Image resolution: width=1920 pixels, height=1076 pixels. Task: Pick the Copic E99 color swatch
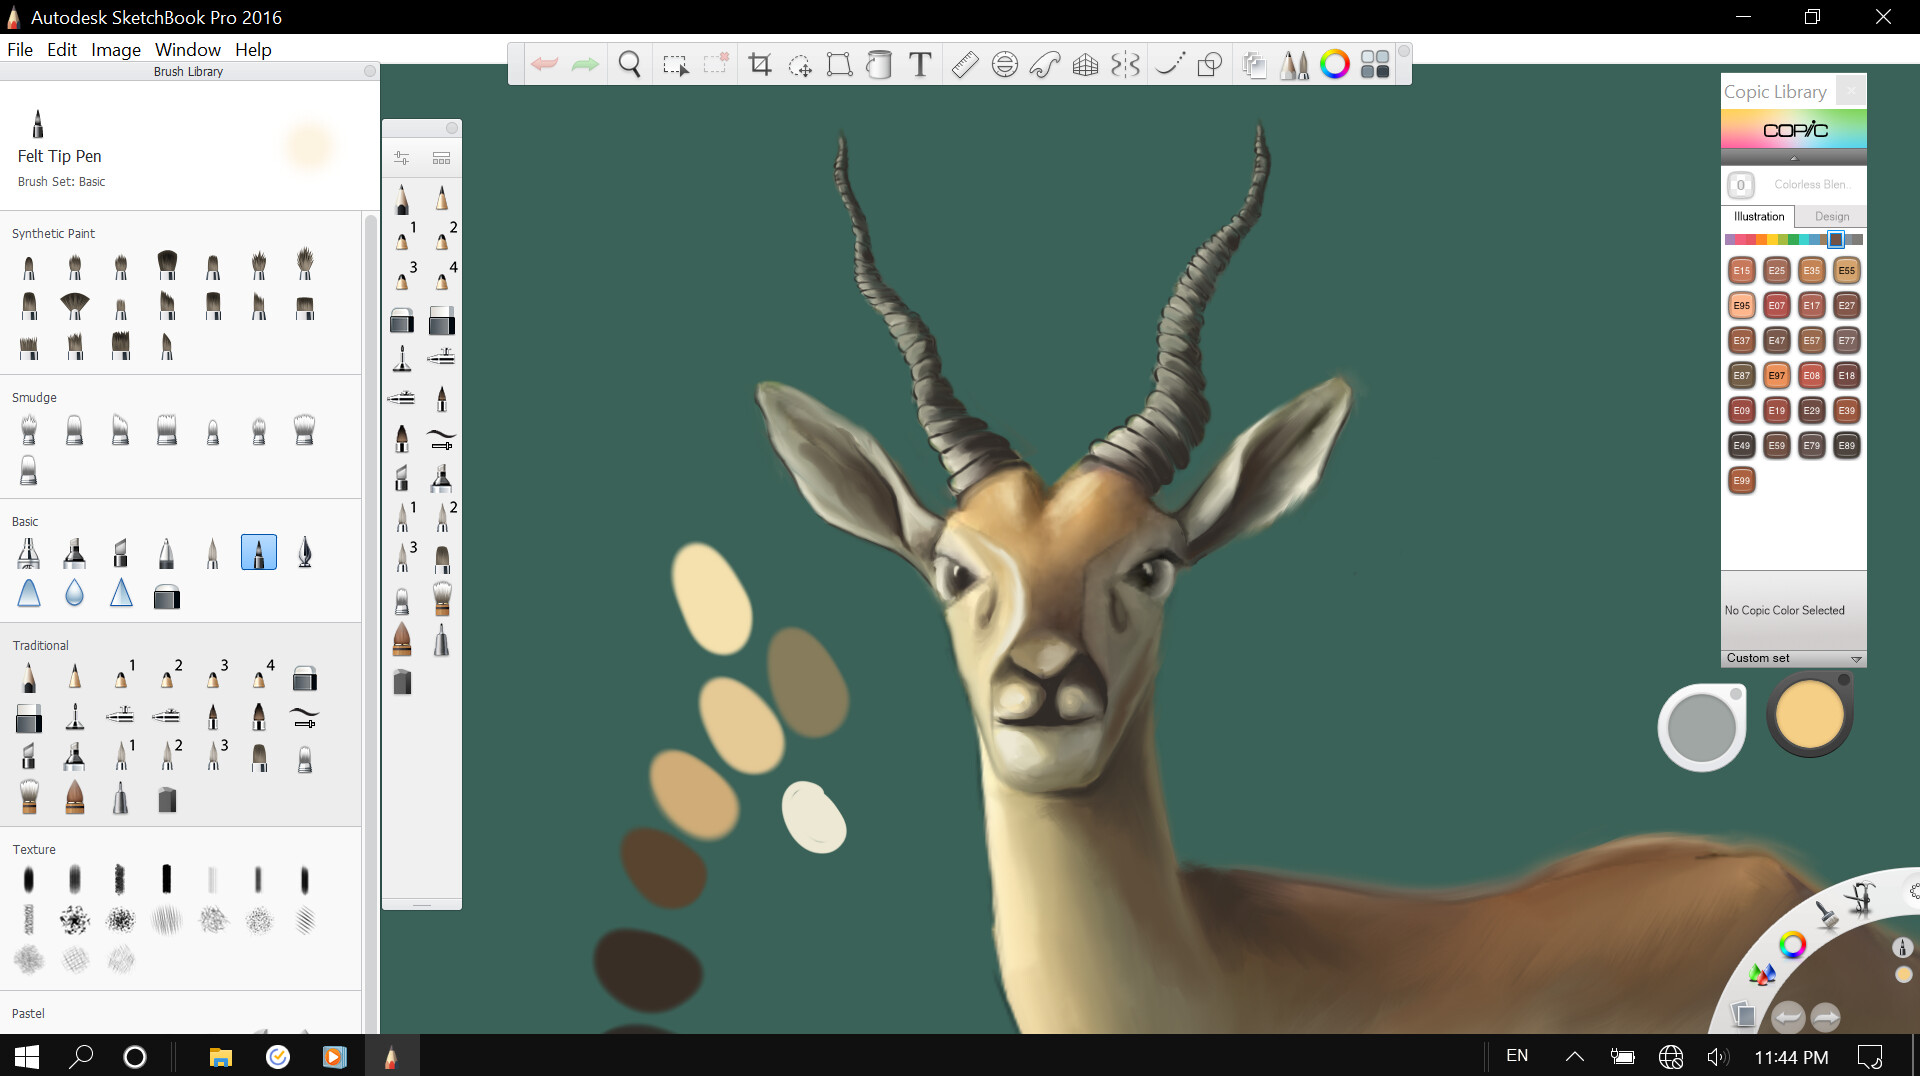(x=1742, y=480)
